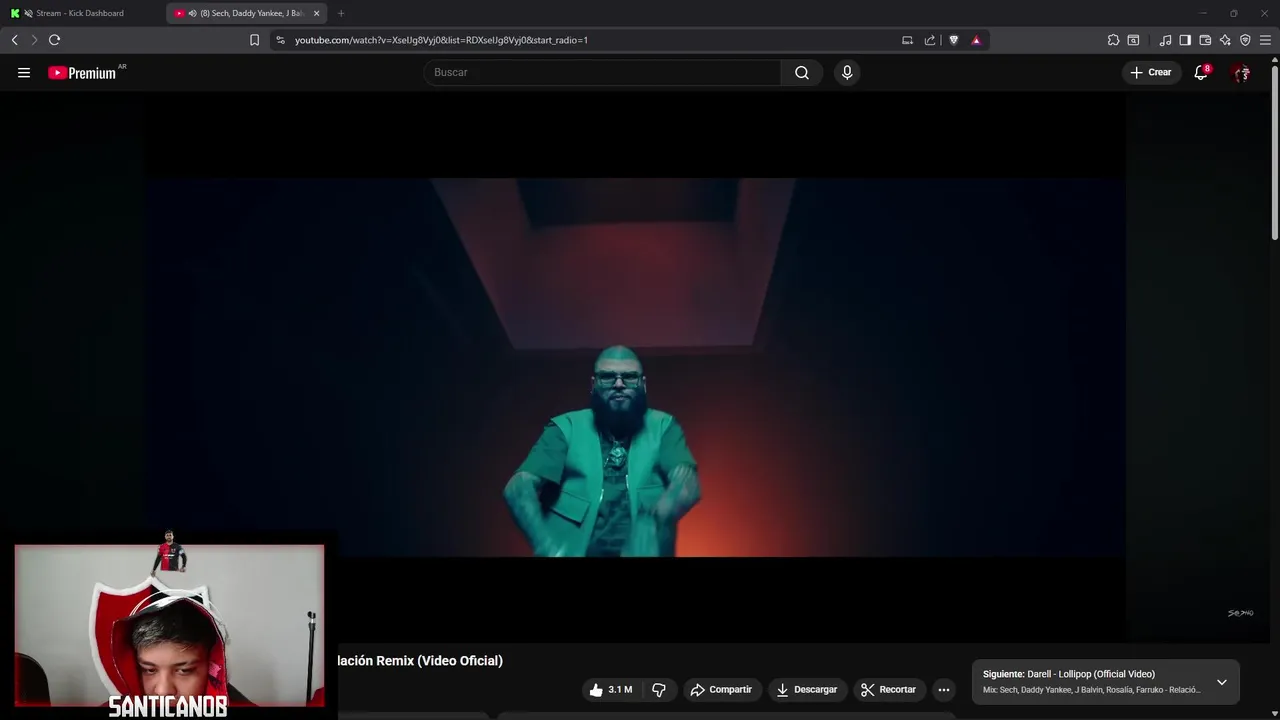
Task: Go back in browser history
Action: (14, 40)
